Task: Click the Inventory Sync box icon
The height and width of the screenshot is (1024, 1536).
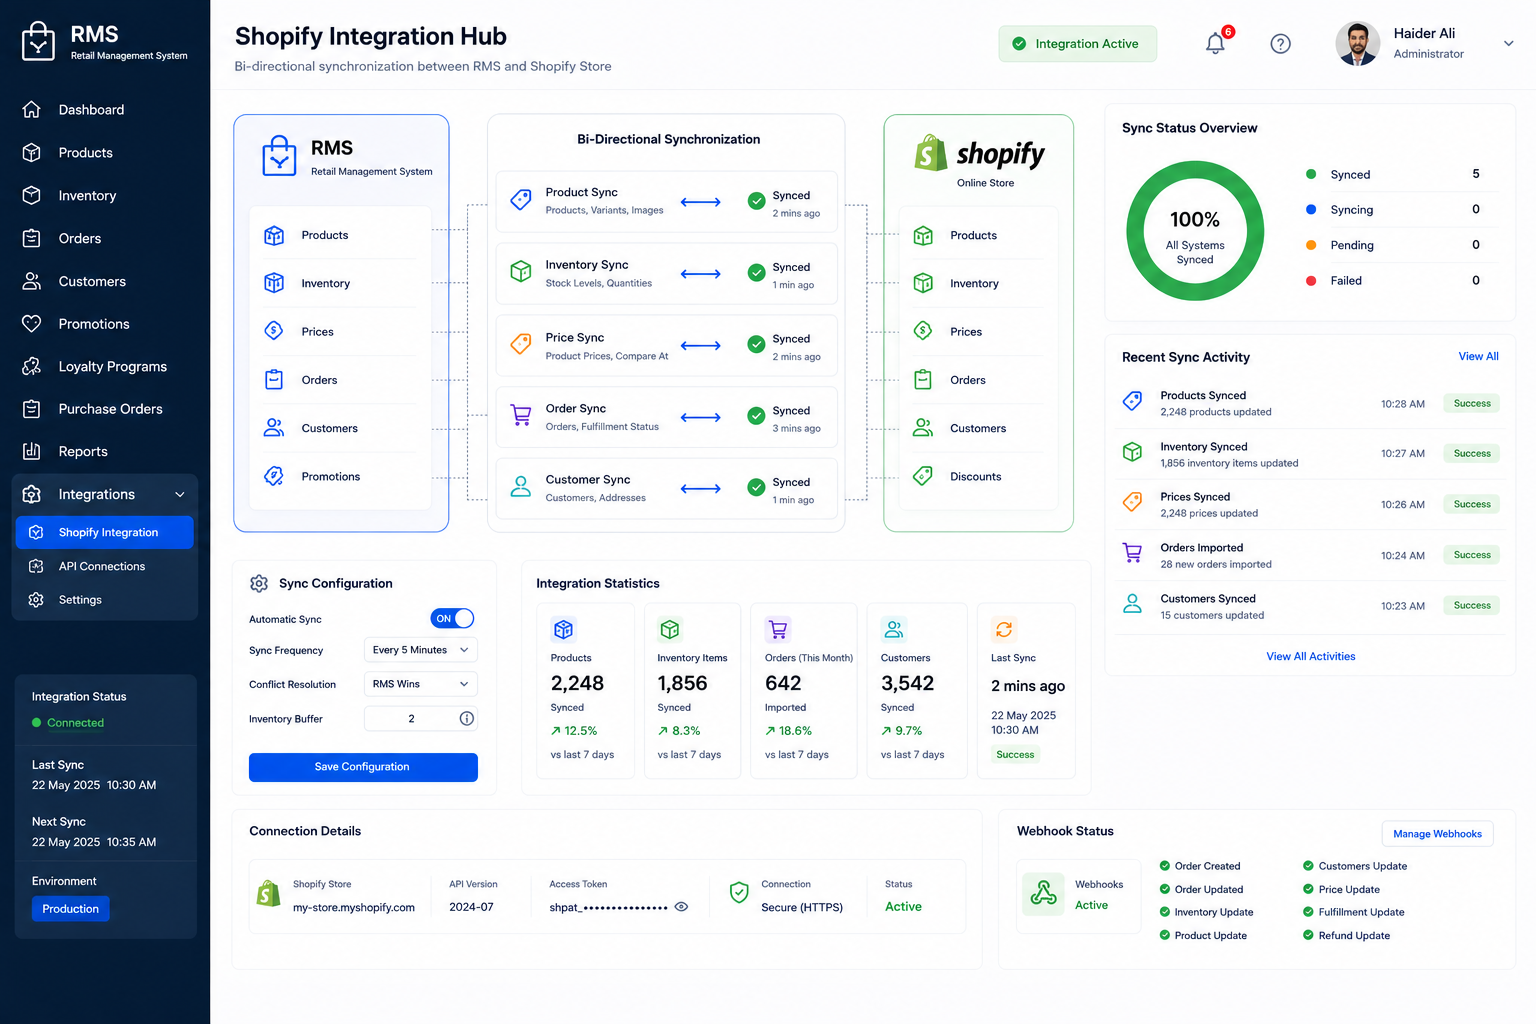Action: [x=521, y=272]
